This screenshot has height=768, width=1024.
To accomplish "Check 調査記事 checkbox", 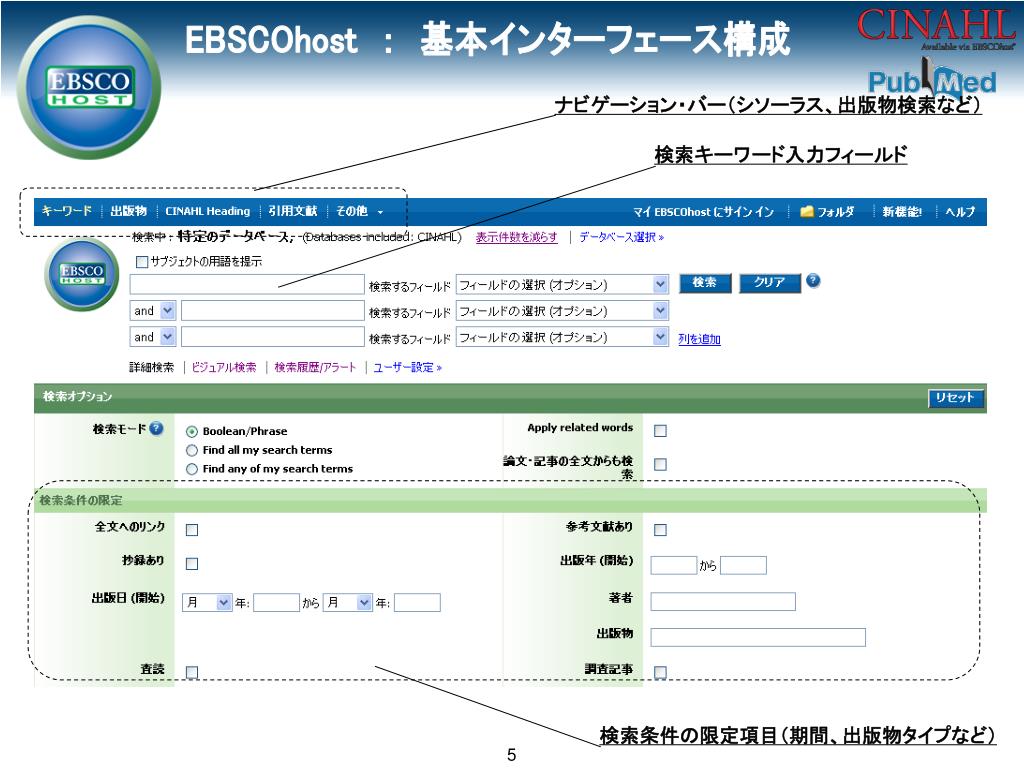I will [x=660, y=672].
